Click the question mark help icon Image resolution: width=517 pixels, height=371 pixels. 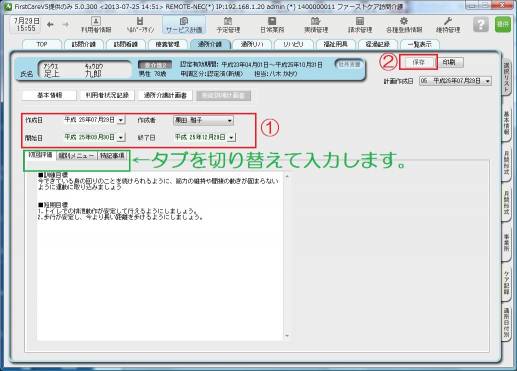(x=481, y=24)
